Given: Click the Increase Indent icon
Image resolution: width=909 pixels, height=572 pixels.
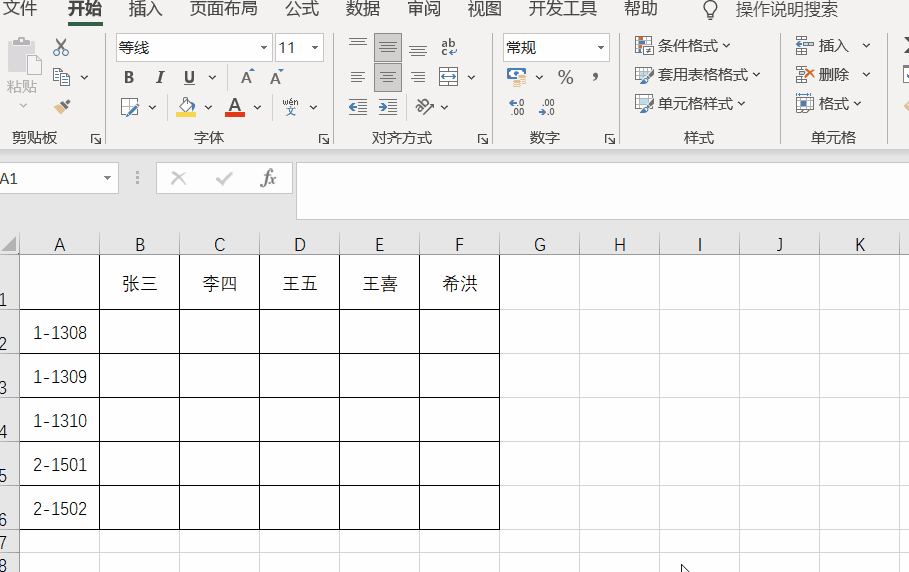Looking at the screenshot, I should (387, 107).
